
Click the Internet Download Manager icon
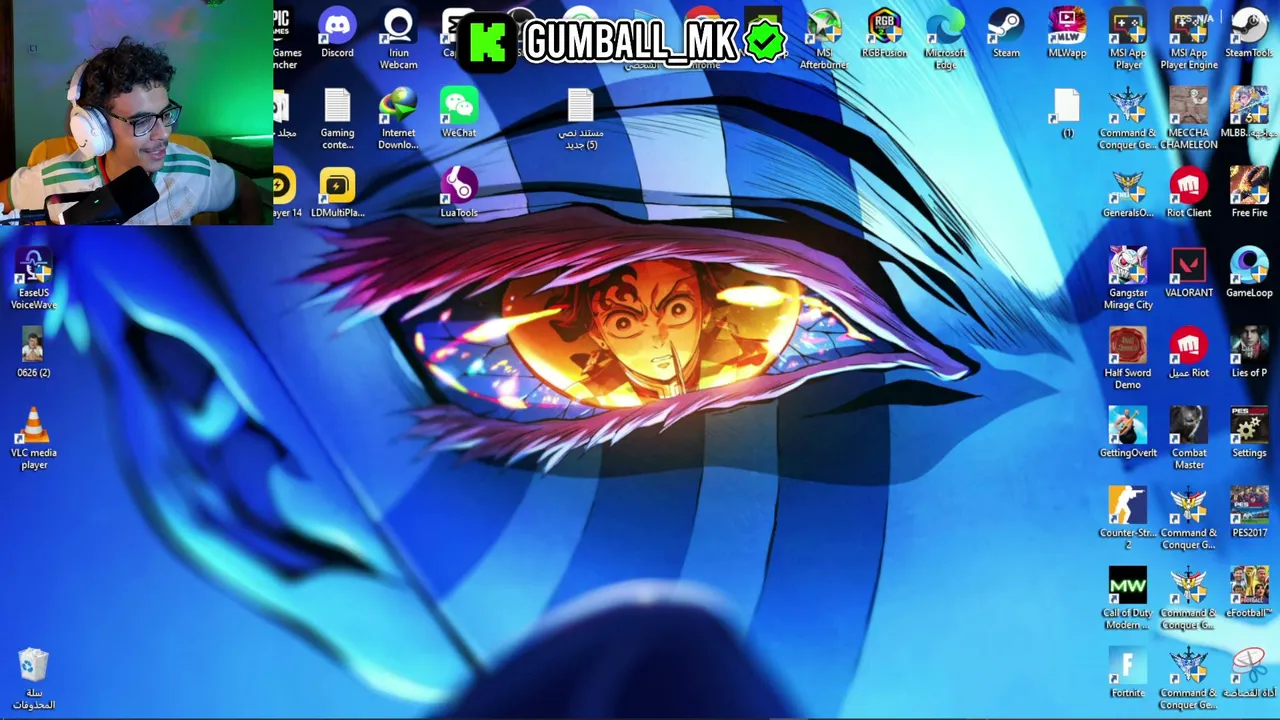(398, 119)
